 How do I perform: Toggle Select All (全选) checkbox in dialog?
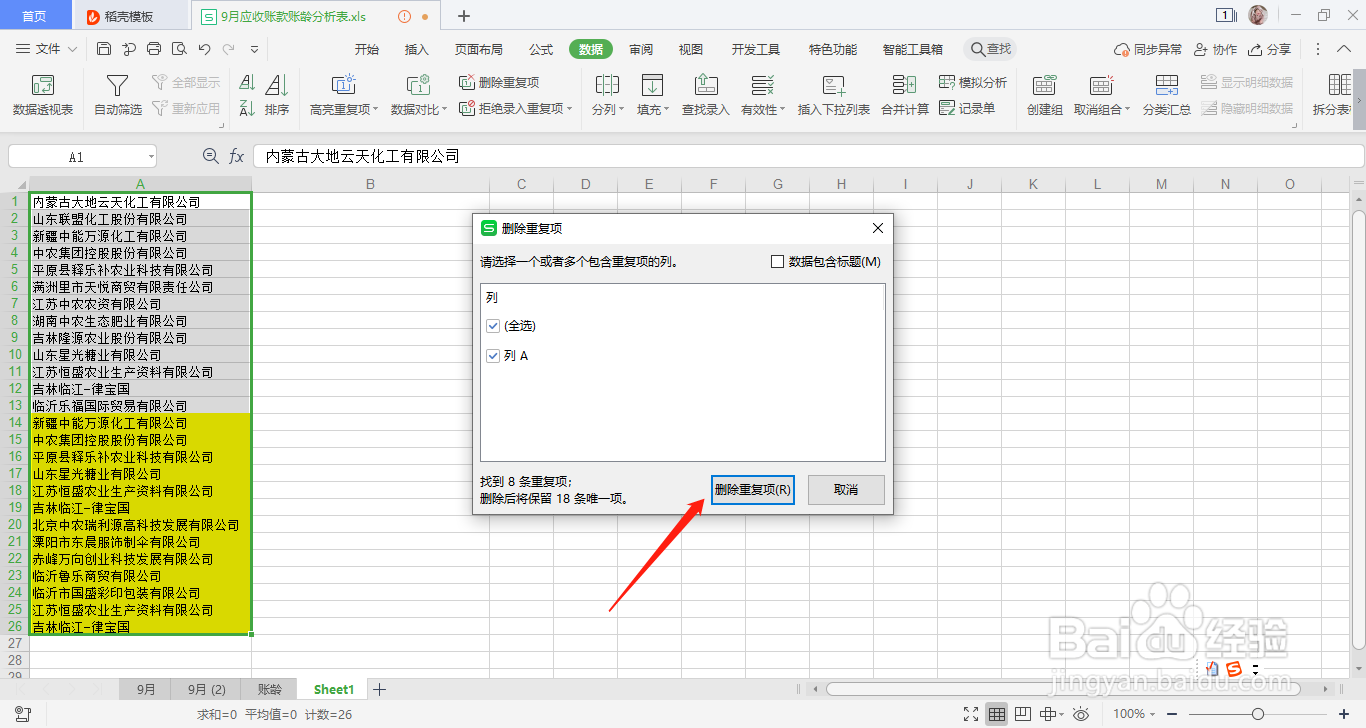click(493, 326)
